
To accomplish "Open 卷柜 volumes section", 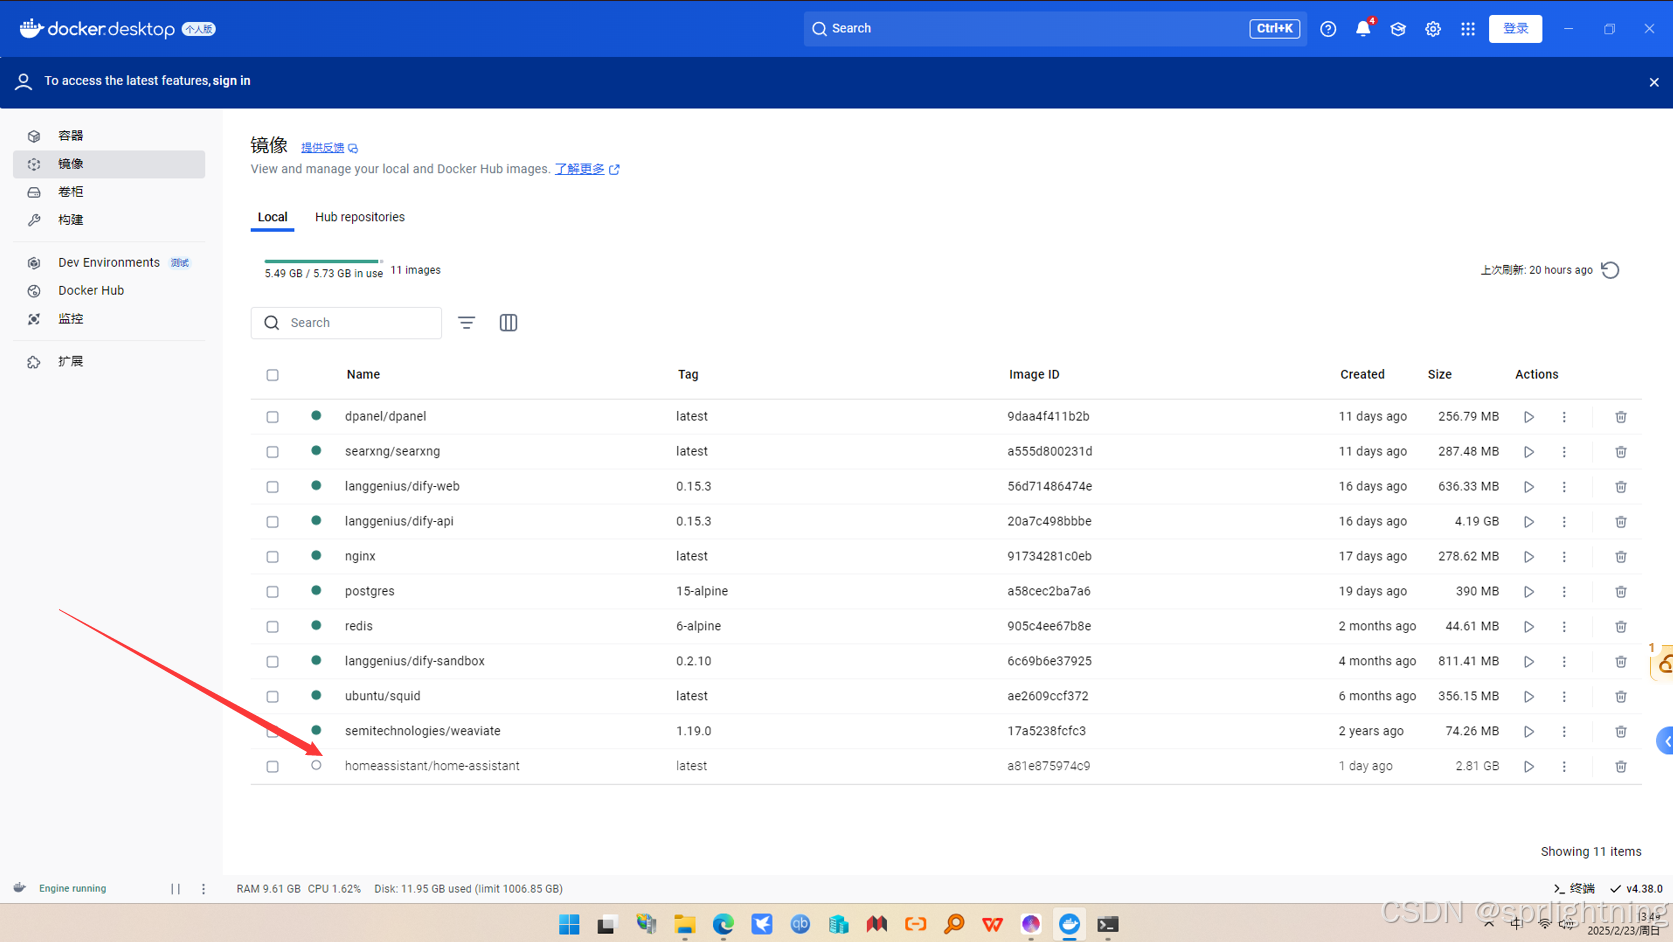I will tap(109, 192).
